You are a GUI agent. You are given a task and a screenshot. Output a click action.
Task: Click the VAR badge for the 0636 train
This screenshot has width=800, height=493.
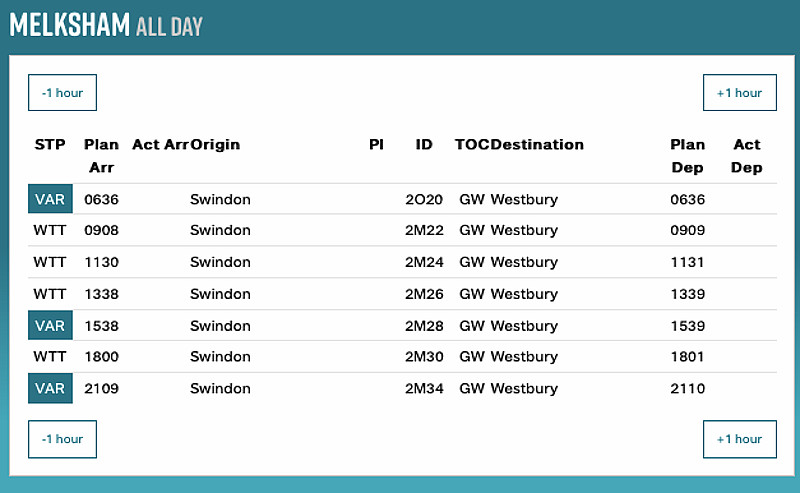(x=50, y=199)
